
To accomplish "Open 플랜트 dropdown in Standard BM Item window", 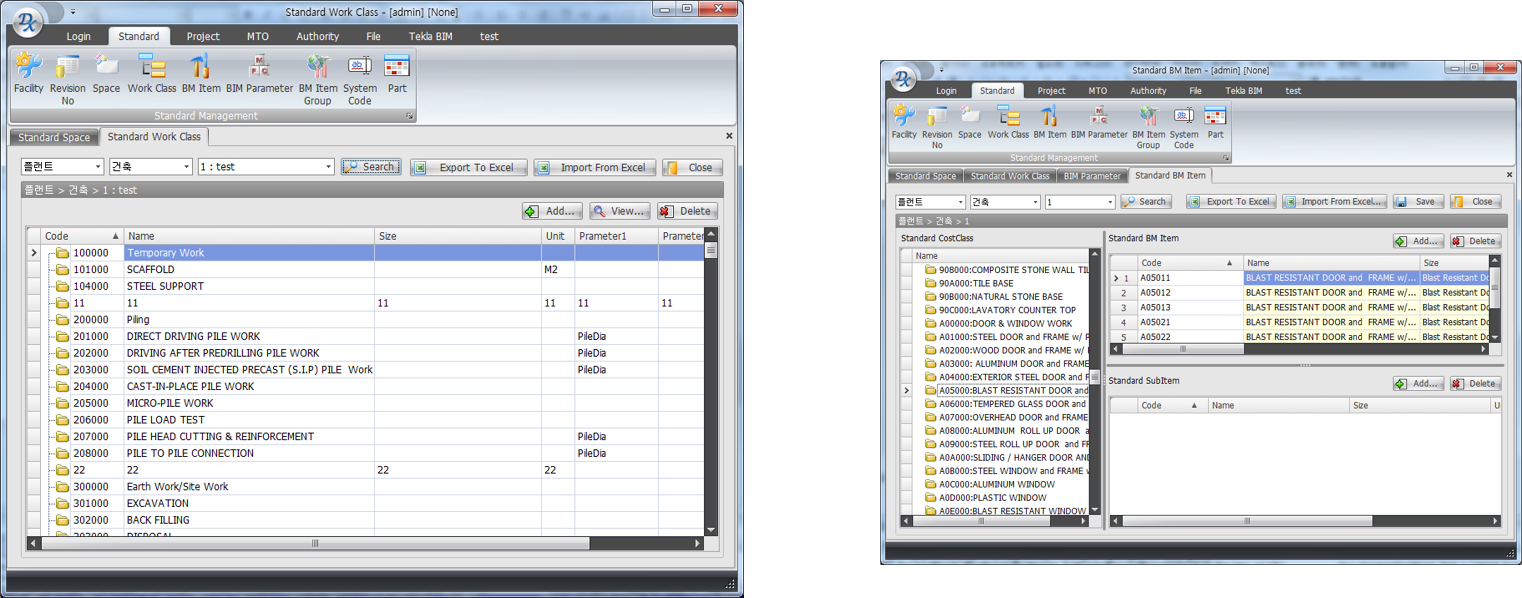I will 960,202.
